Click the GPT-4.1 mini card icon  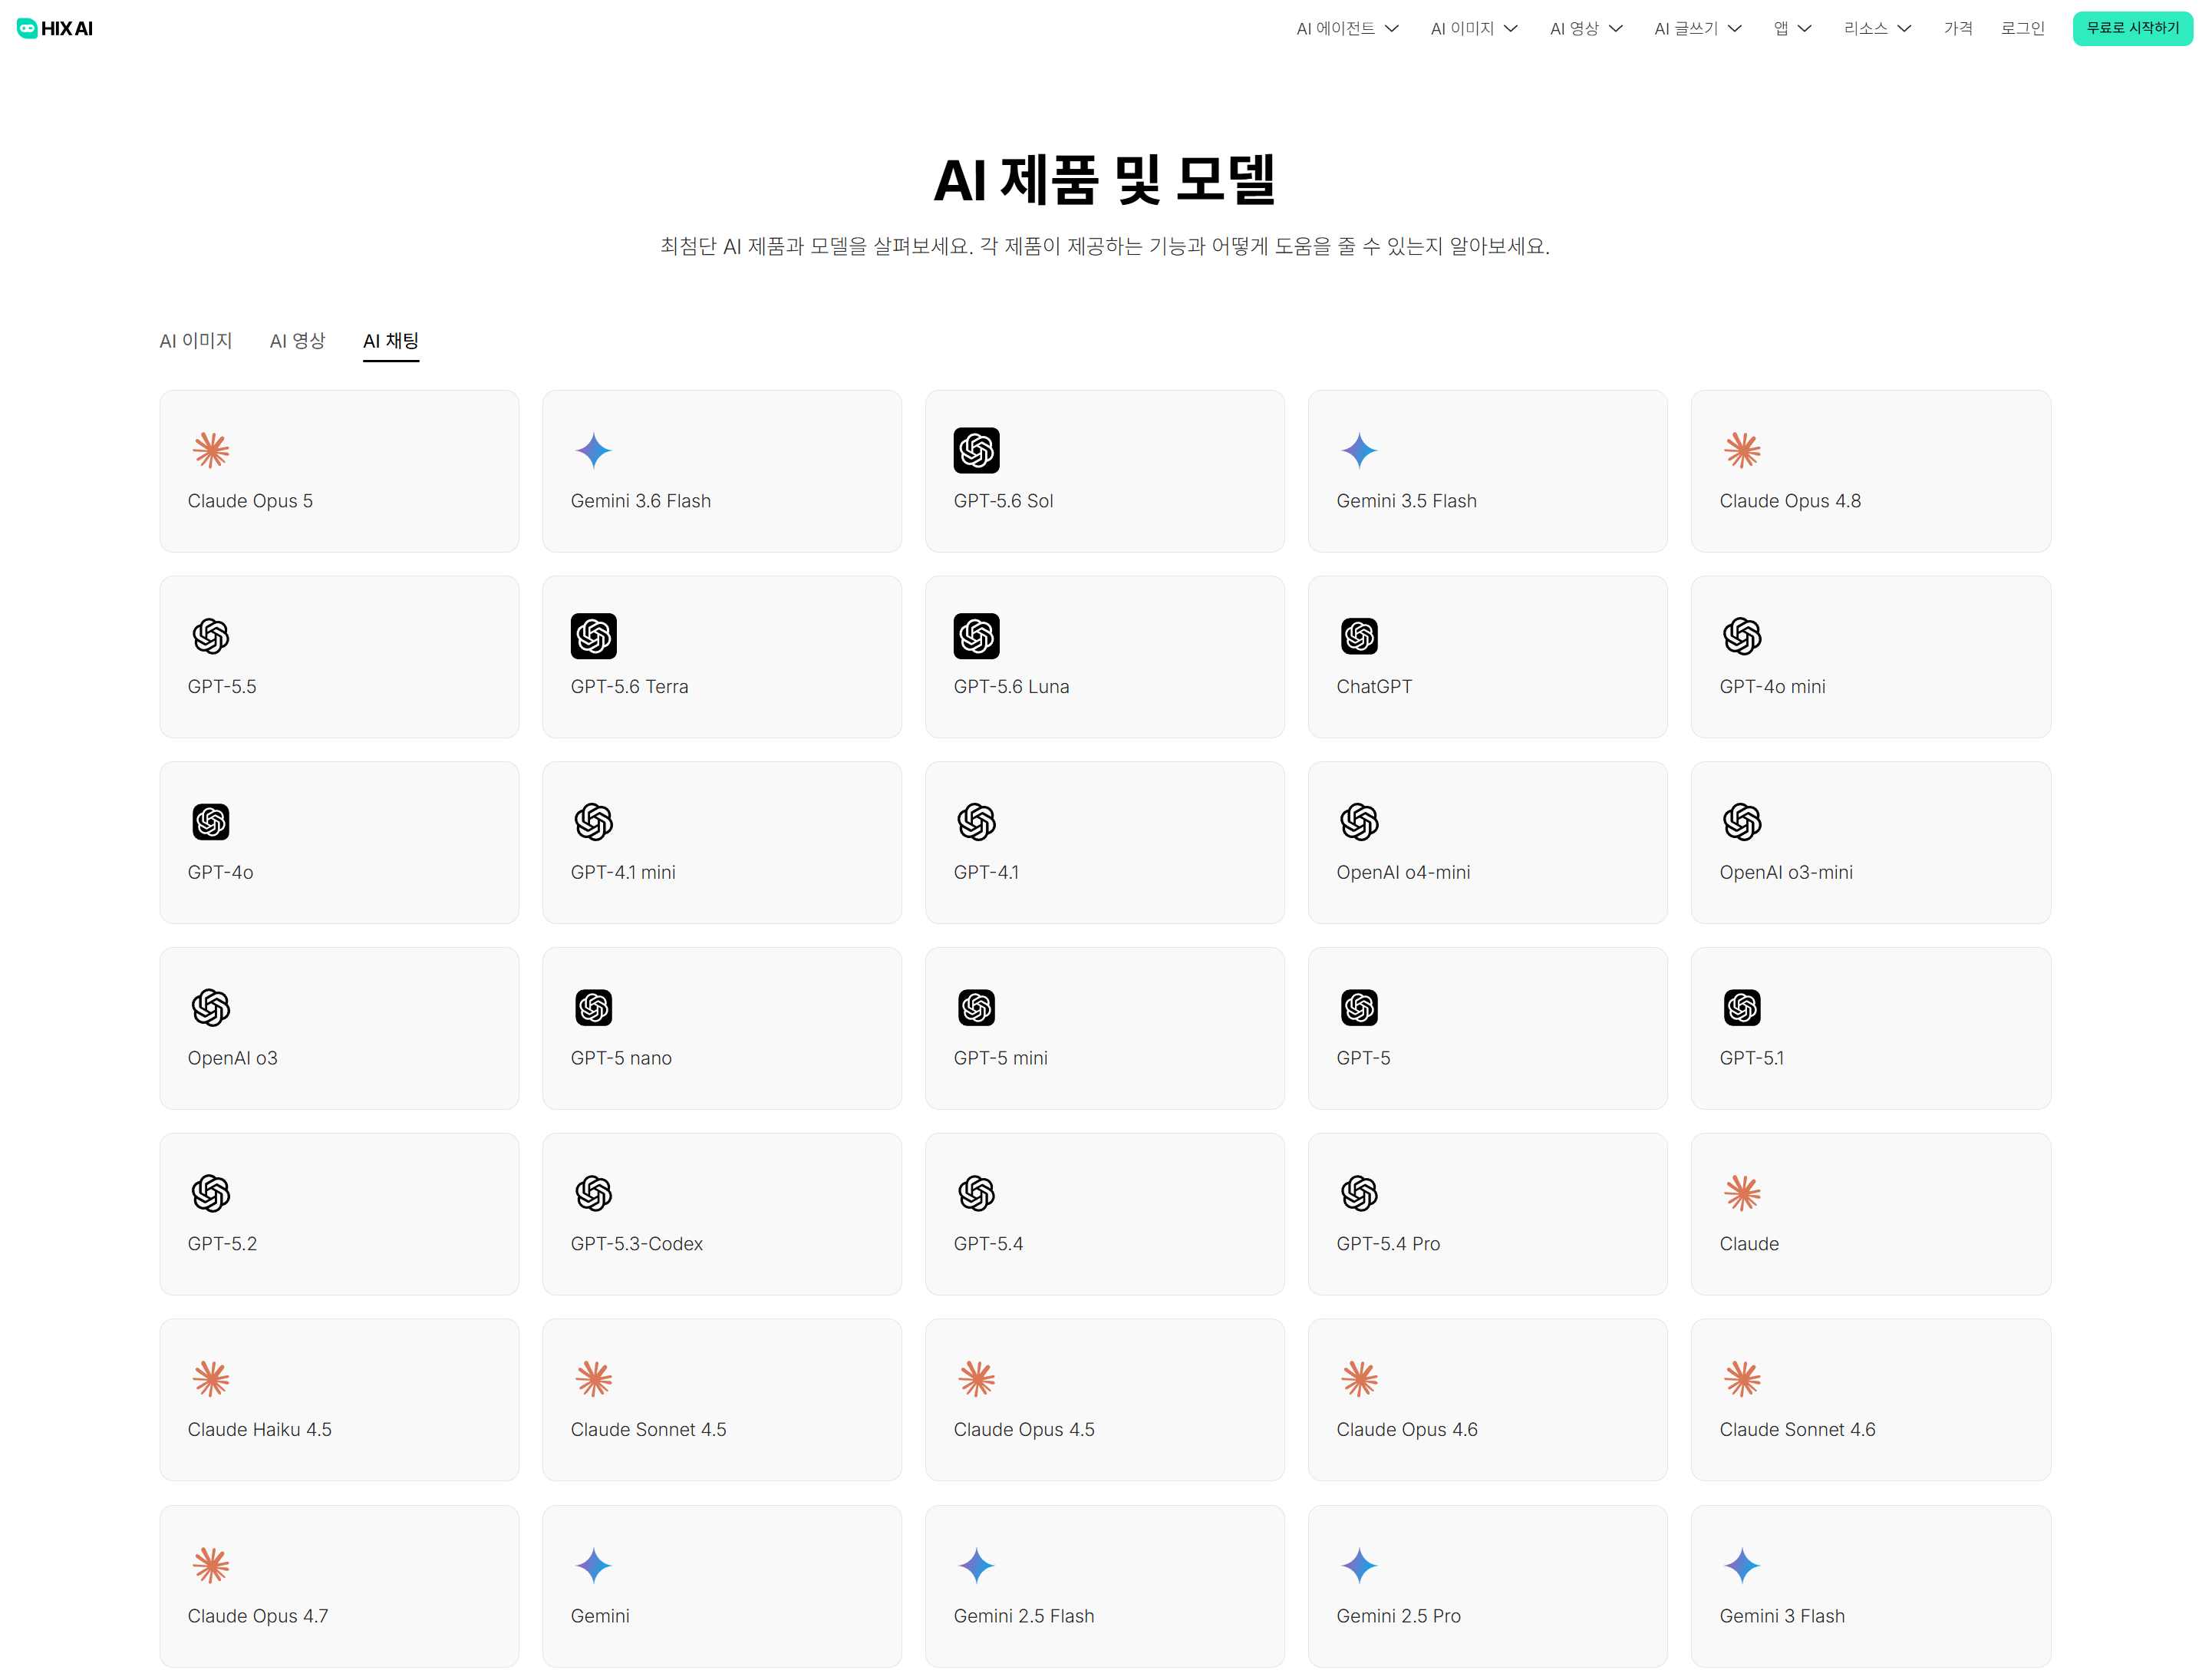point(594,822)
